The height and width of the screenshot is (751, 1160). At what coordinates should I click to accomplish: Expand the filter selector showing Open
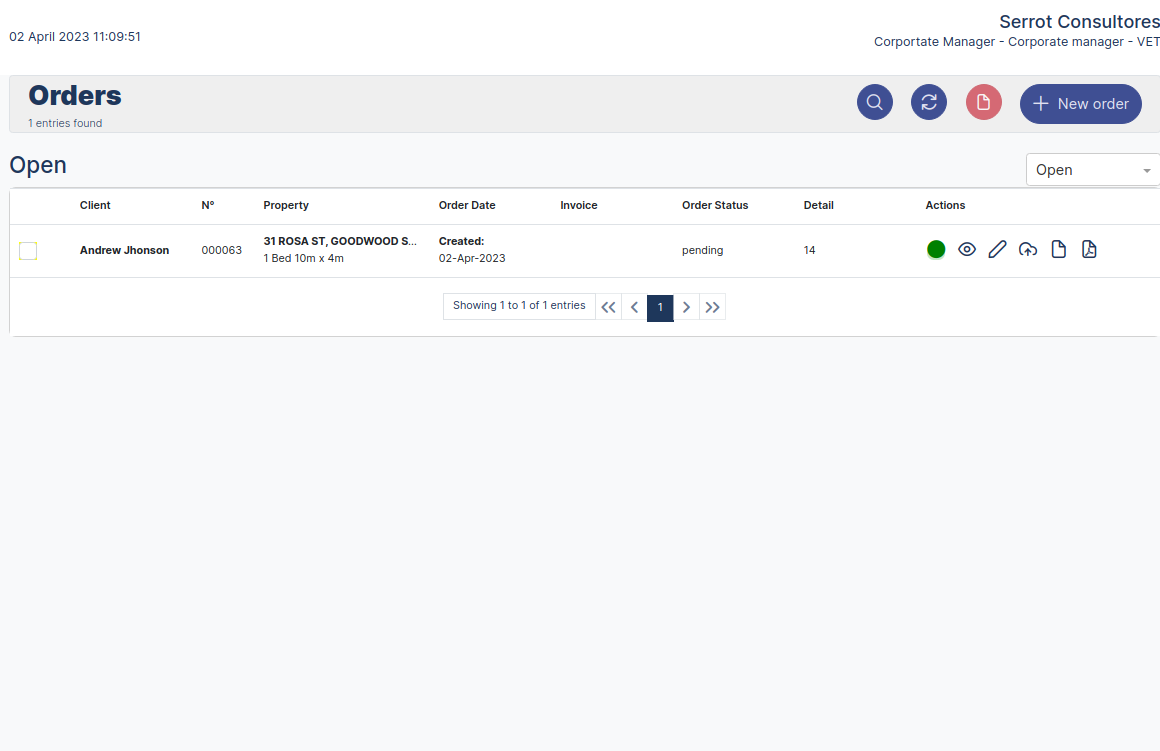[1092, 170]
